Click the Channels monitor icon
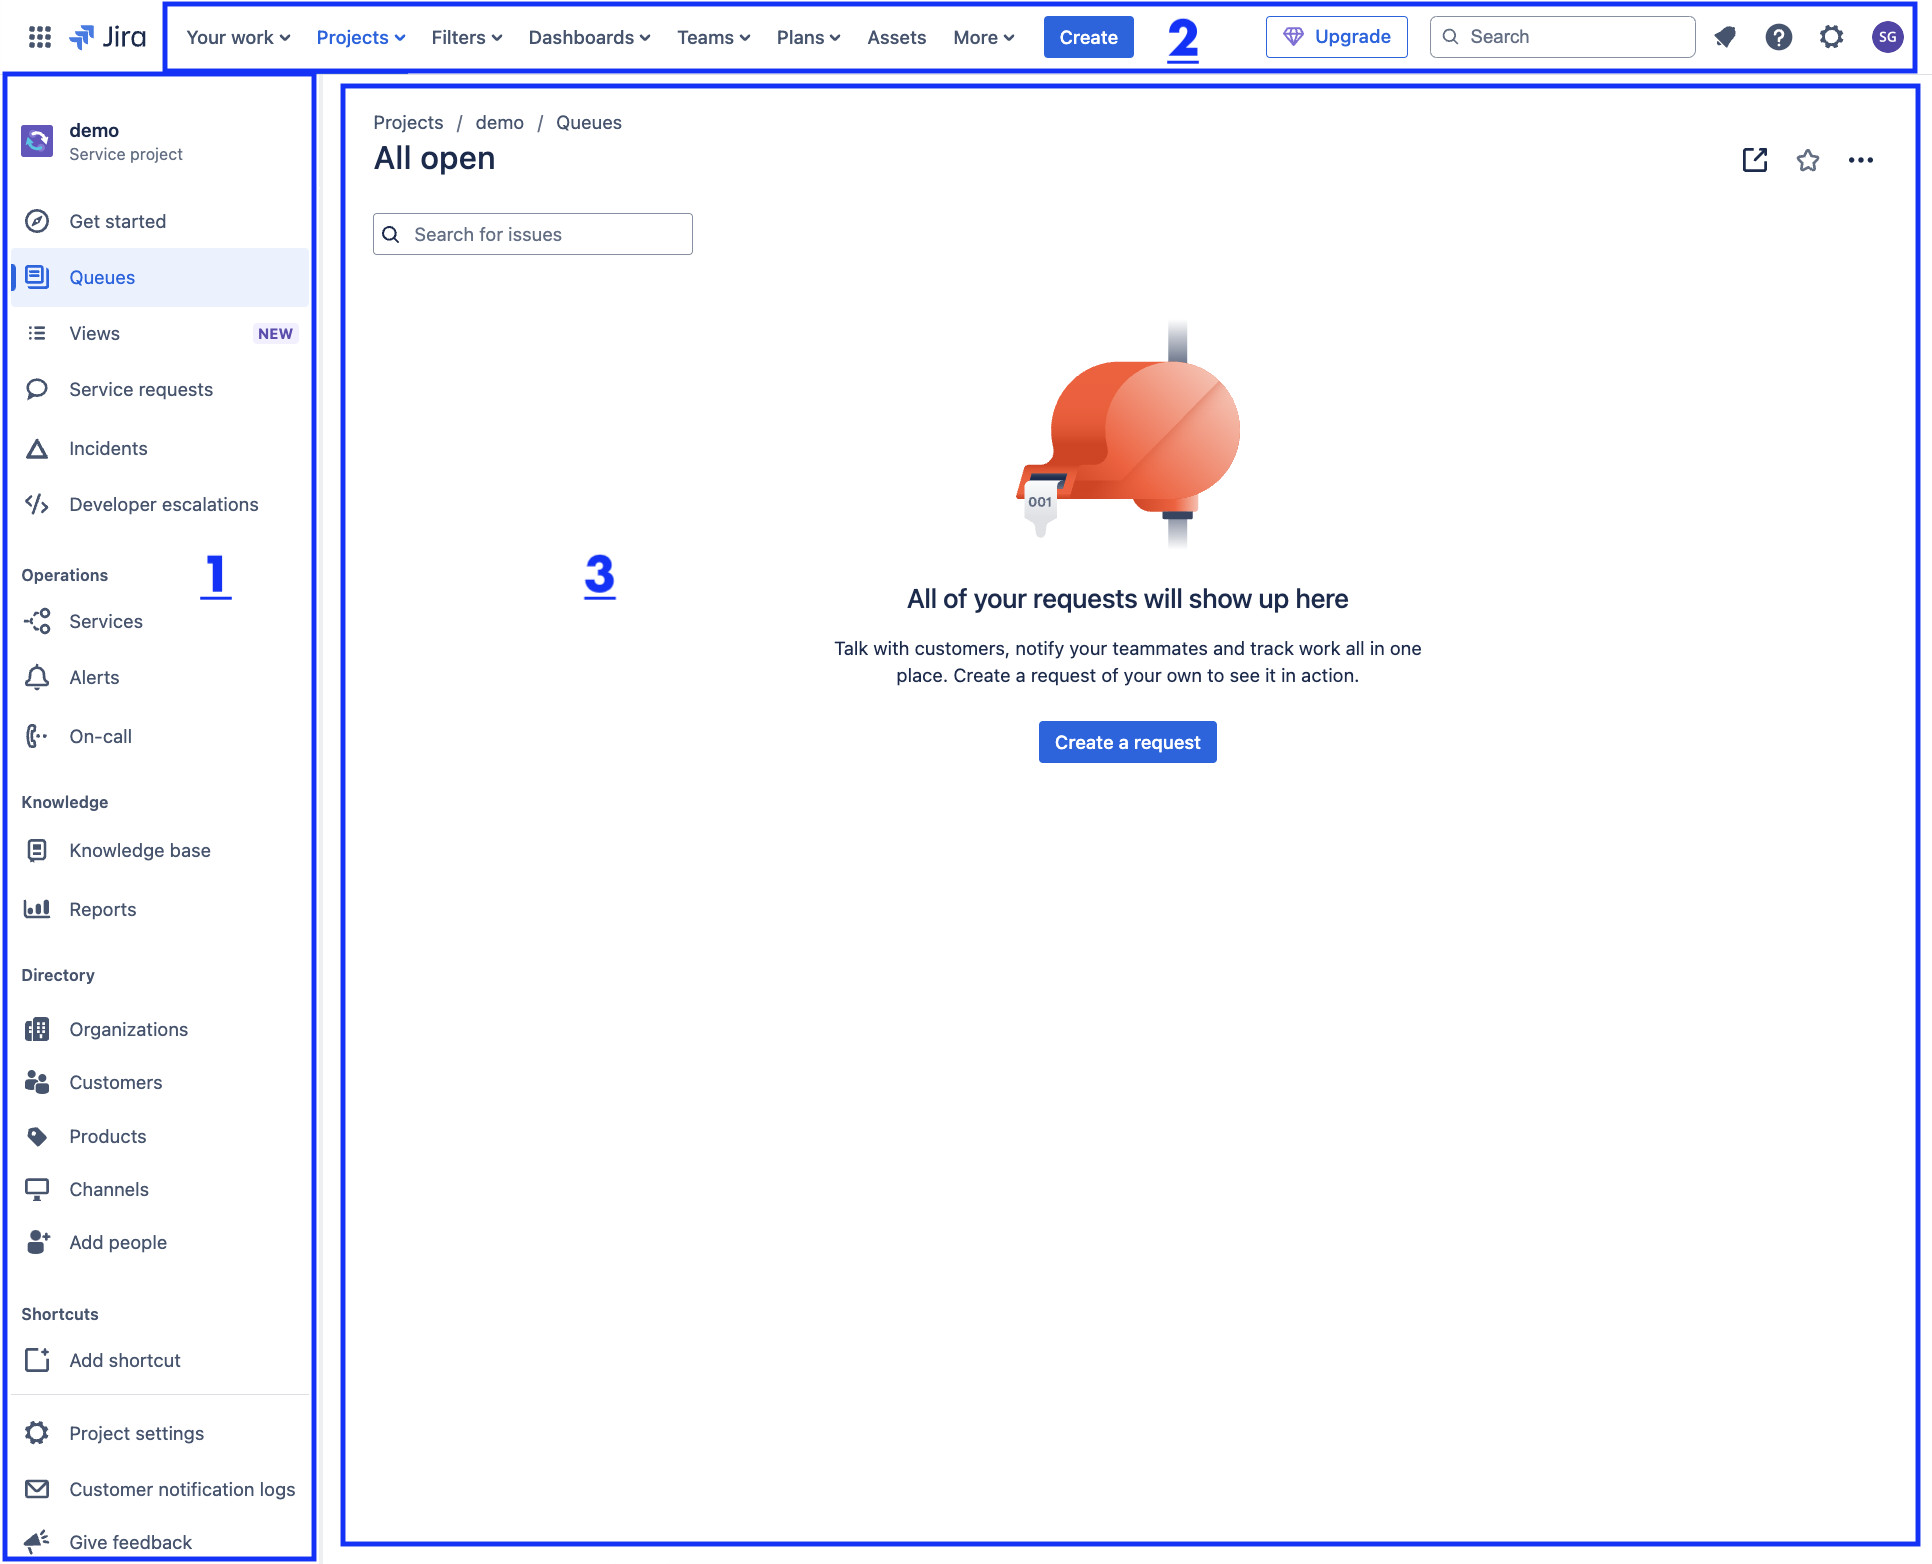The image size is (1932, 1564). coord(37,1189)
